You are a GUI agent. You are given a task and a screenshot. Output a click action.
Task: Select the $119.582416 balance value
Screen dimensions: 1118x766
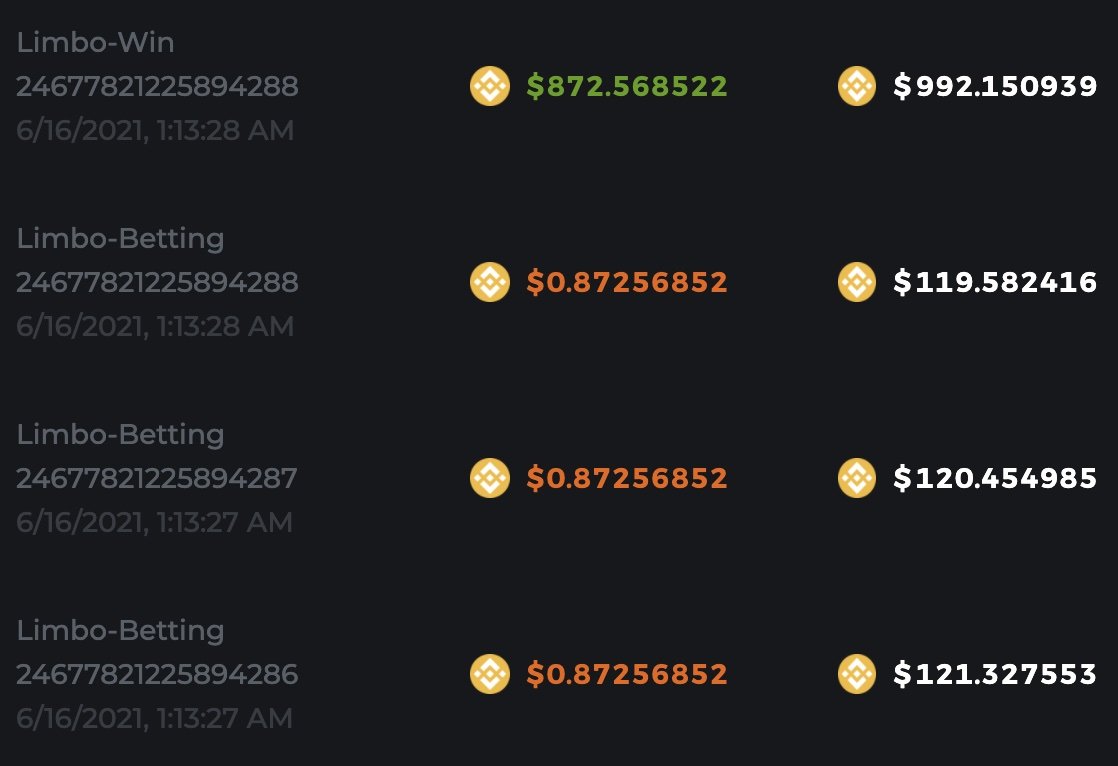[995, 283]
